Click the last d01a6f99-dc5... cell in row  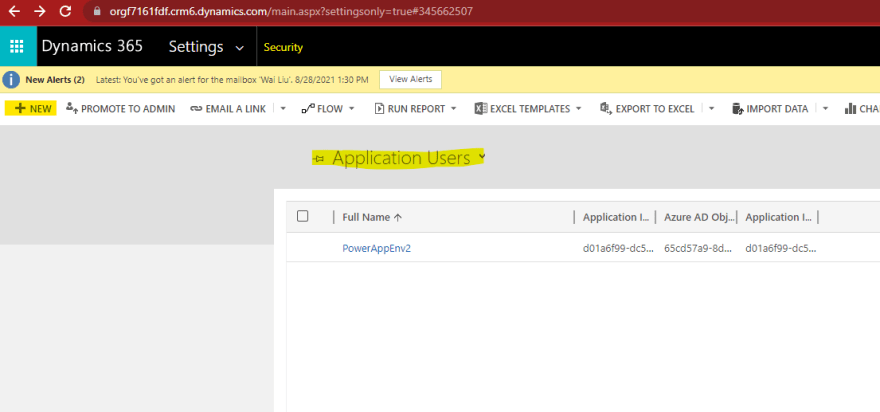(781, 248)
